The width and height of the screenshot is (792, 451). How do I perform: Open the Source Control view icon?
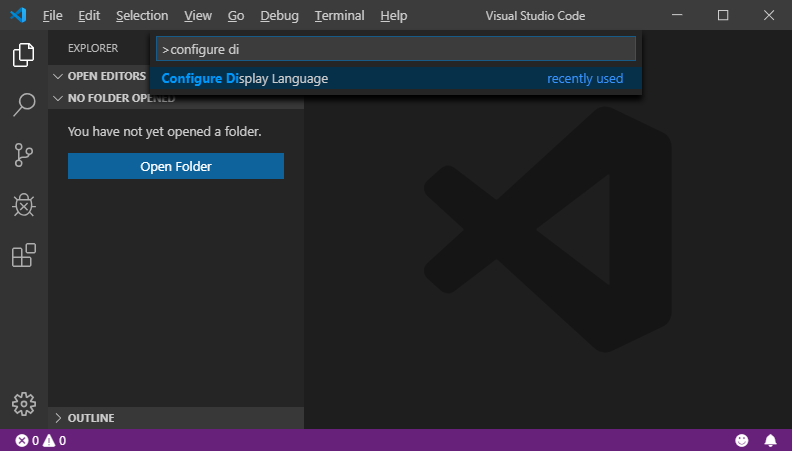pyautogui.click(x=23, y=155)
